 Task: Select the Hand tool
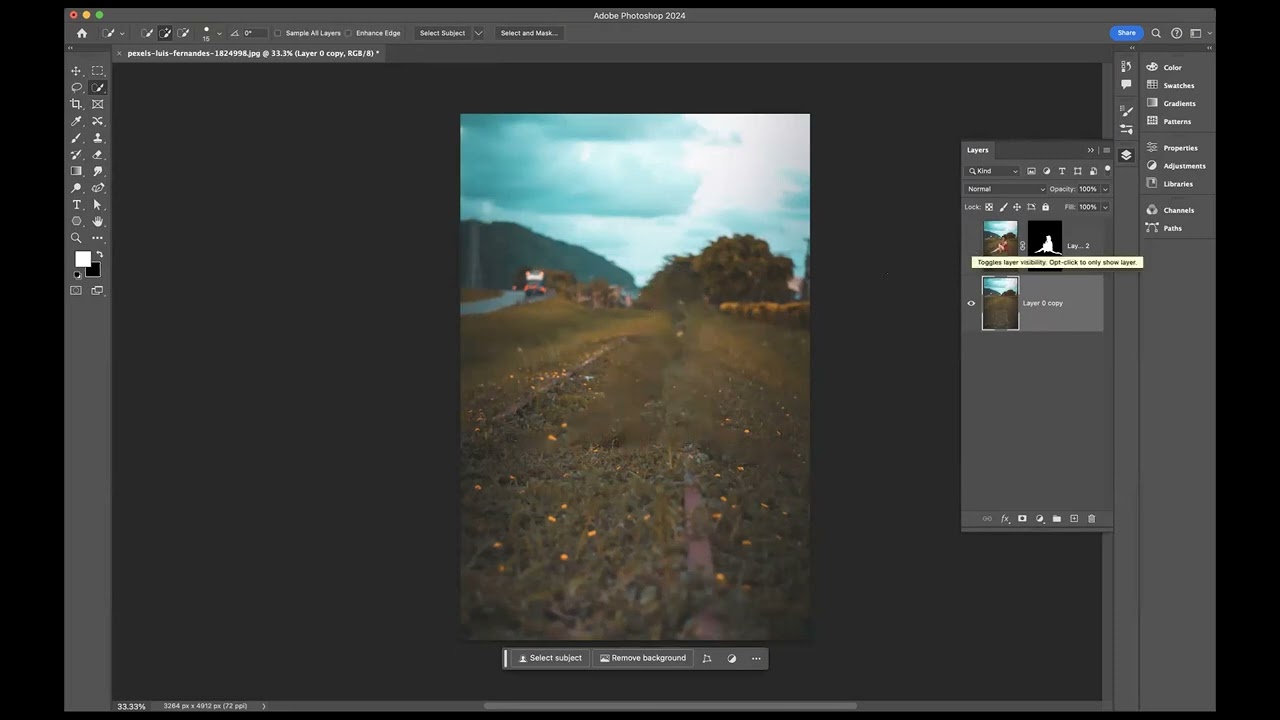[x=97, y=221]
